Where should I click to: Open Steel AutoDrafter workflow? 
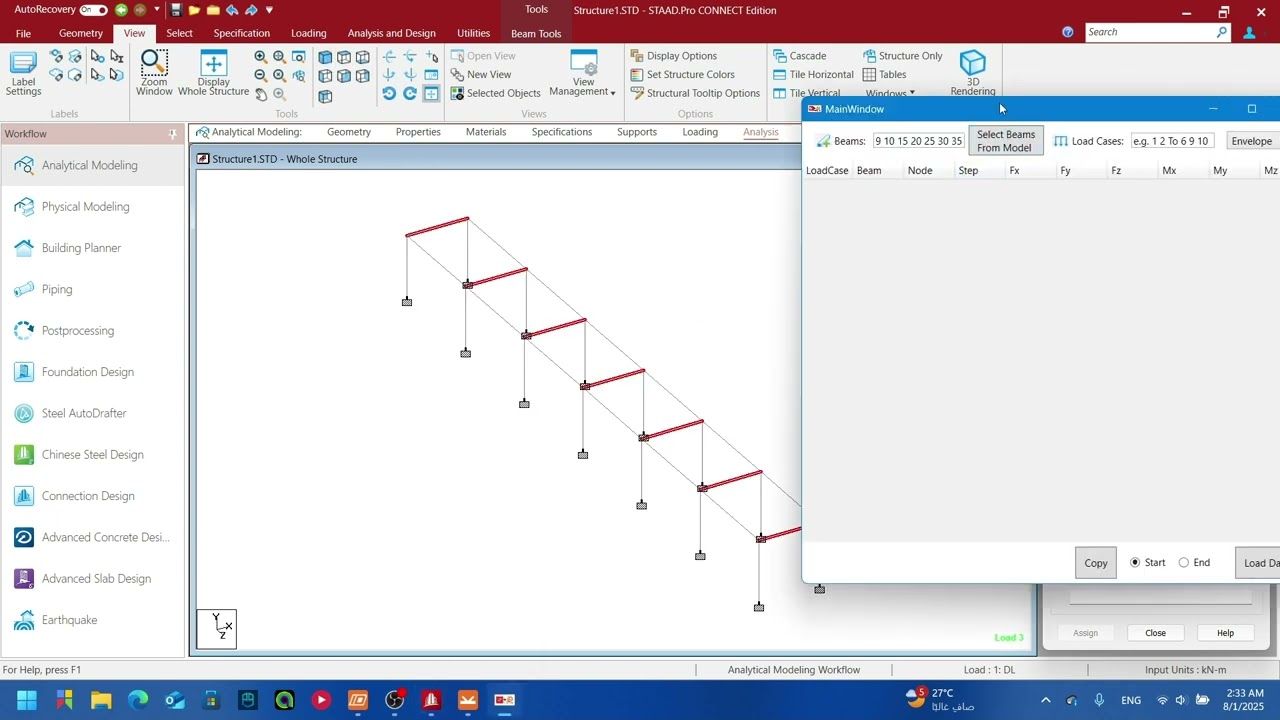[92, 413]
